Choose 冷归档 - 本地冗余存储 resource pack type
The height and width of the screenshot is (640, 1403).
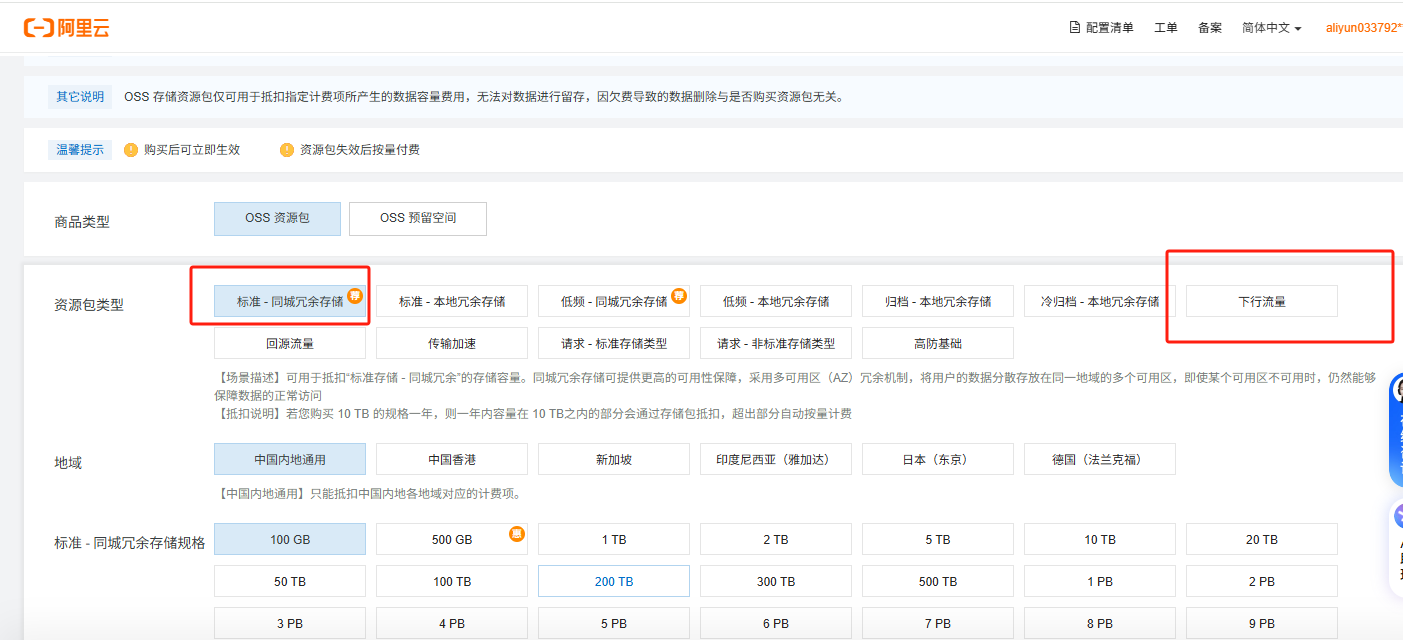tap(1100, 301)
